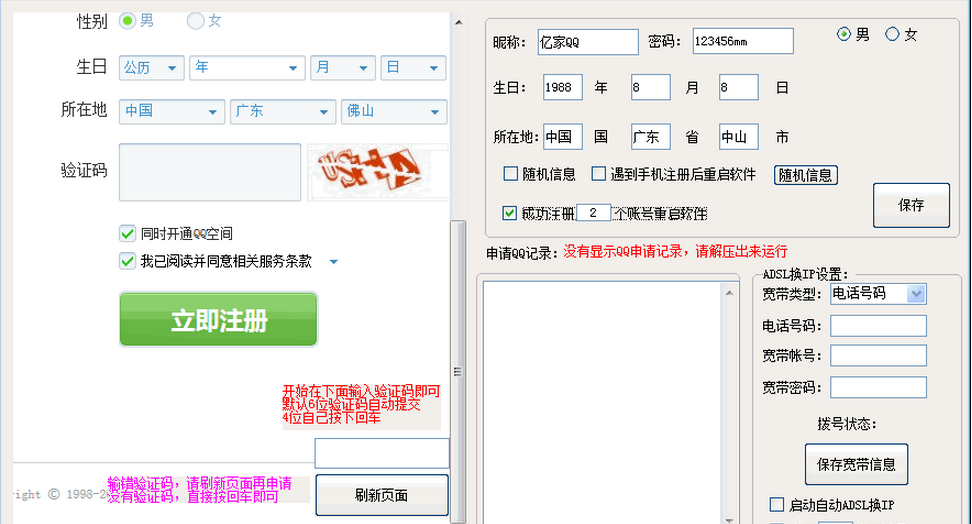Click the city field showing 中山
Viewport: 972px width, 524px height.
(738, 136)
